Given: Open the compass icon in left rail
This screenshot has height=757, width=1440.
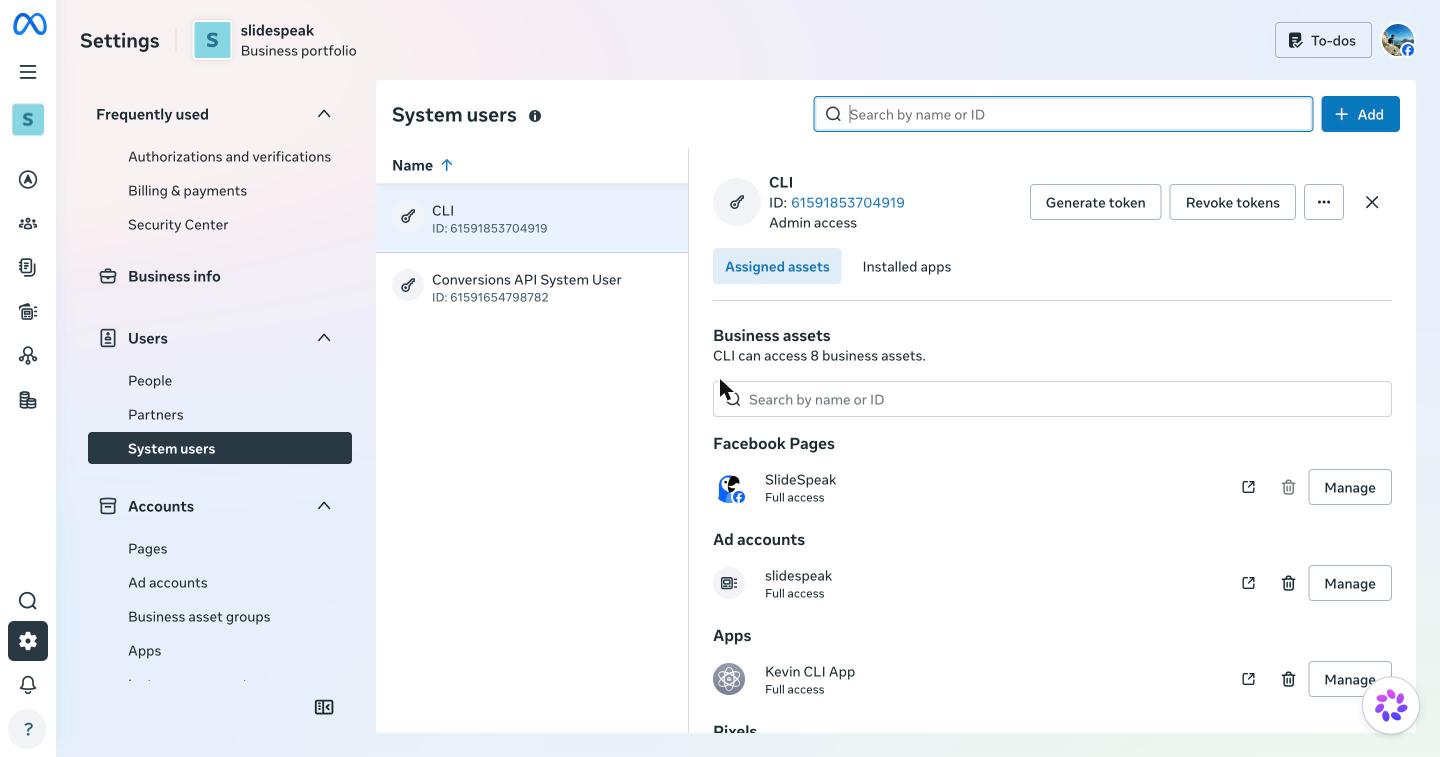Looking at the screenshot, I should pos(28,180).
